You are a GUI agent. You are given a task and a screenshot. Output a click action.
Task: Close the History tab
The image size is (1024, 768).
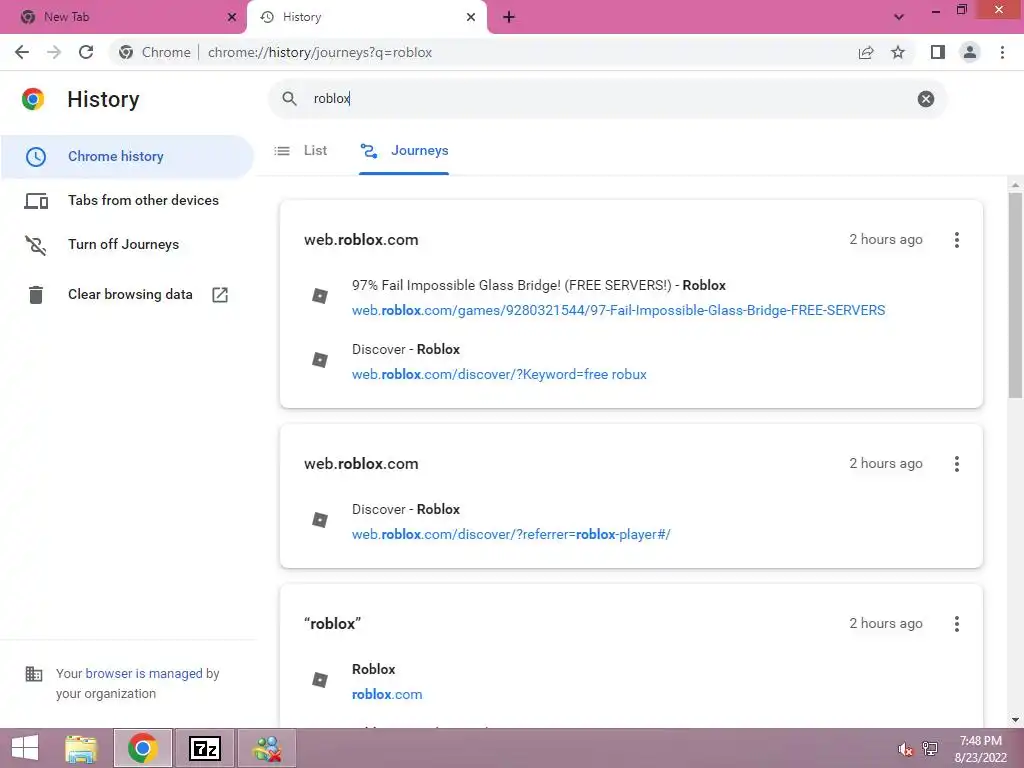[x=471, y=17]
